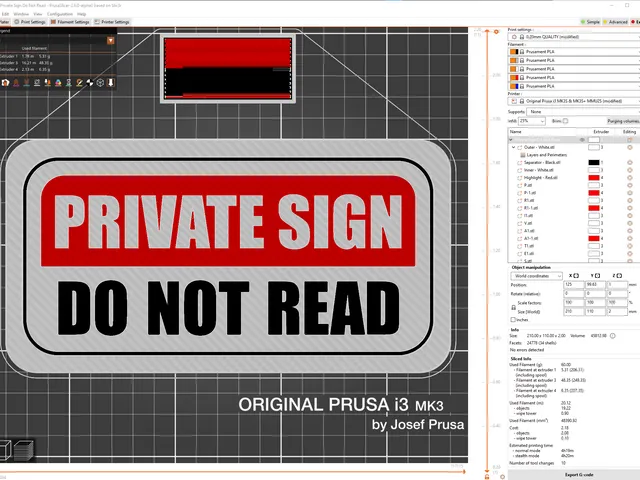This screenshot has width=640, height=480.
Task: Open the Printer Settings tab
Action: (x=112, y=22)
